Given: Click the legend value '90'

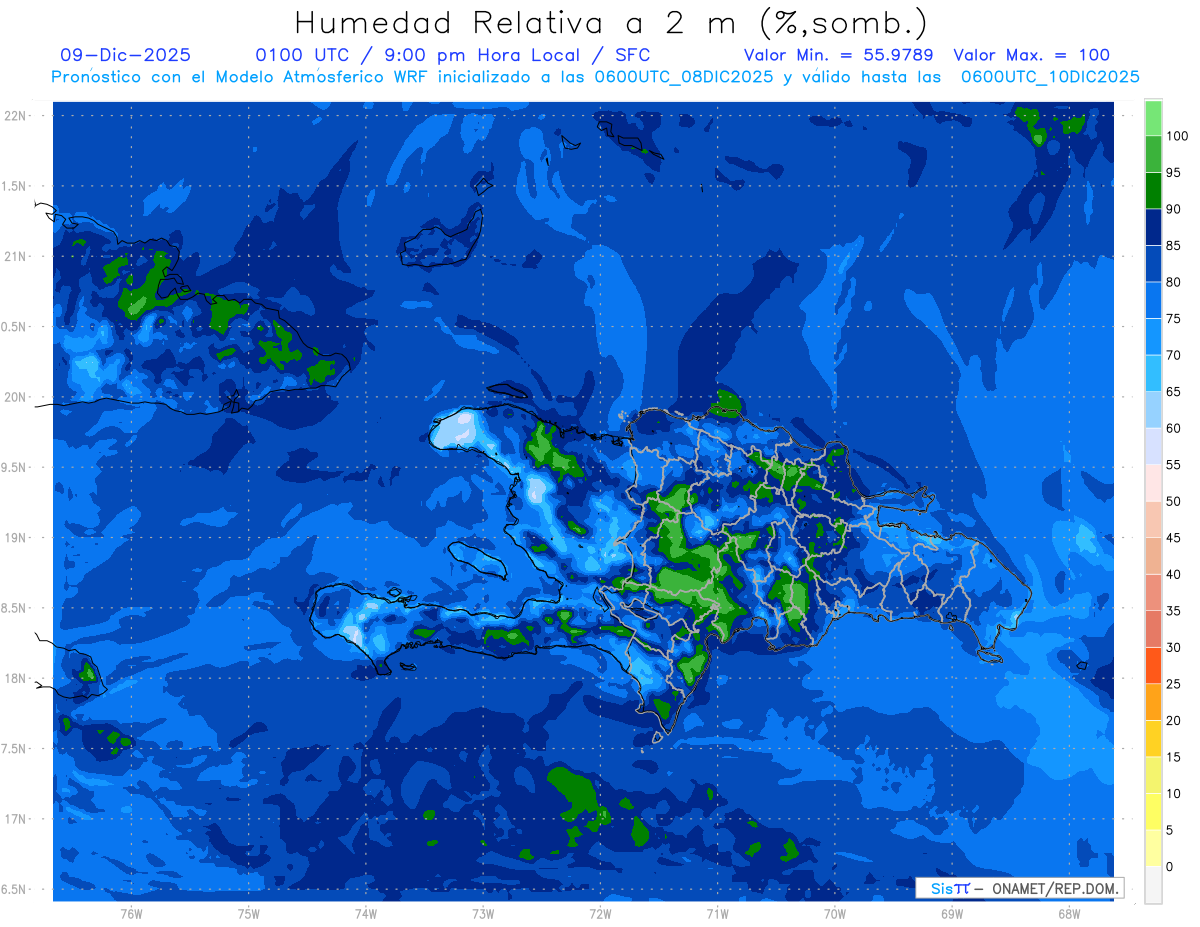Looking at the screenshot, I should pyautogui.click(x=1174, y=209).
